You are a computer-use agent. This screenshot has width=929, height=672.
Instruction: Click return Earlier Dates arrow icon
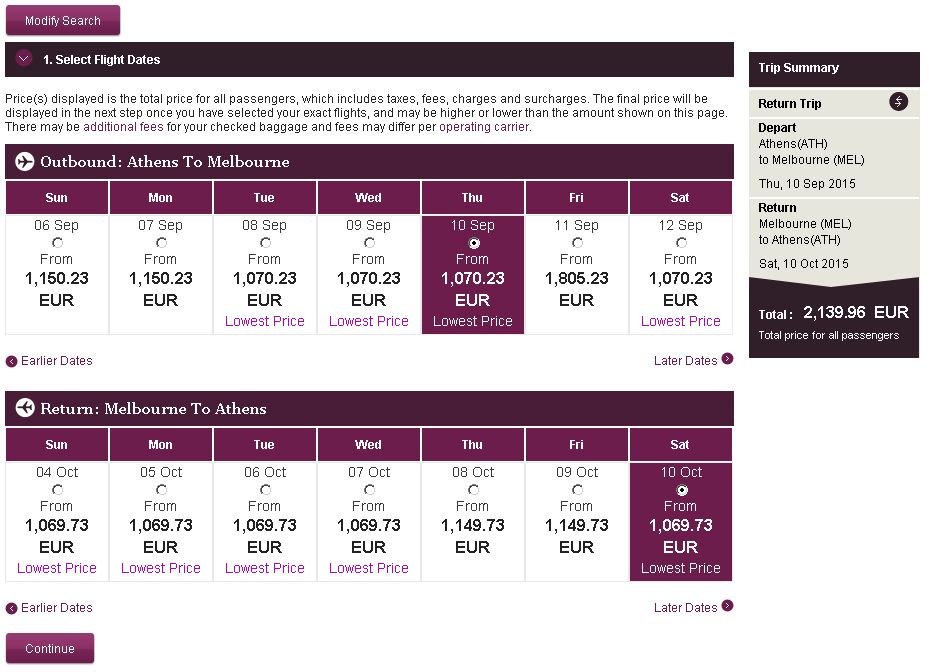[11, 609]
